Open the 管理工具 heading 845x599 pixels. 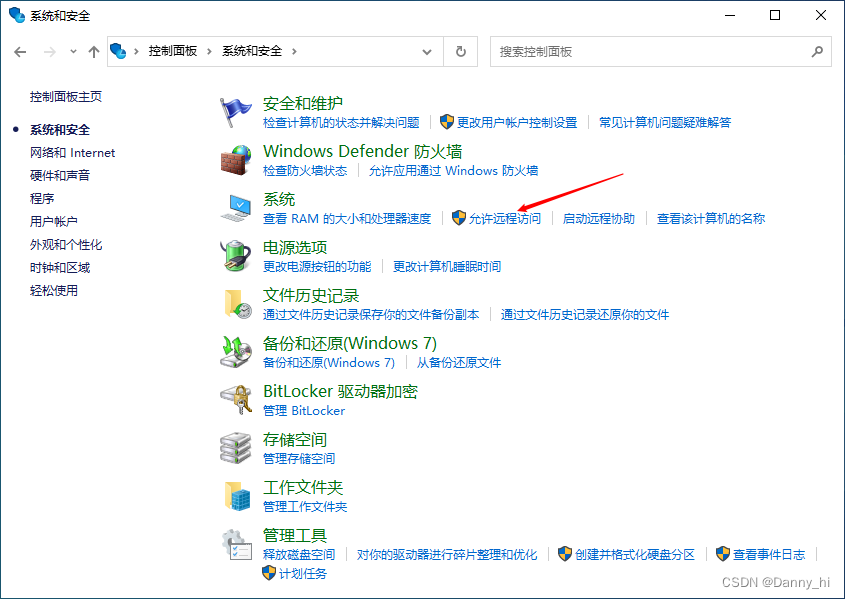(x=295, y=535)
